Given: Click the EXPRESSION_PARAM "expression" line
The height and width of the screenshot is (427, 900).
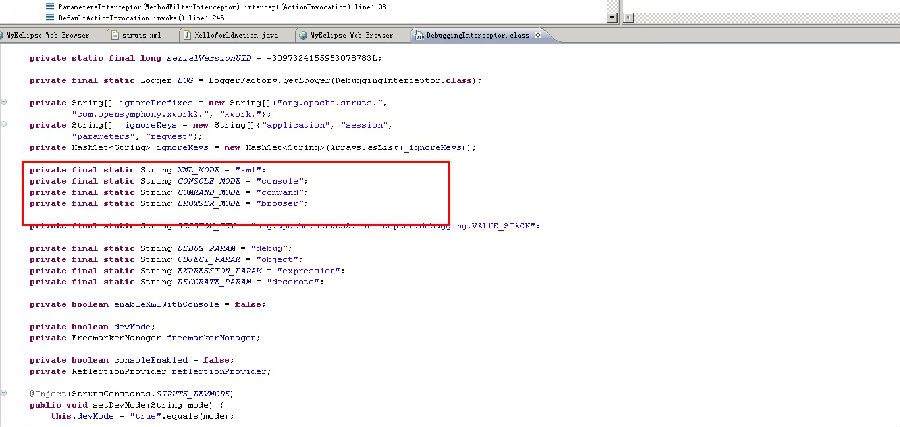Looking at the screenshot, I should point(187,270).
